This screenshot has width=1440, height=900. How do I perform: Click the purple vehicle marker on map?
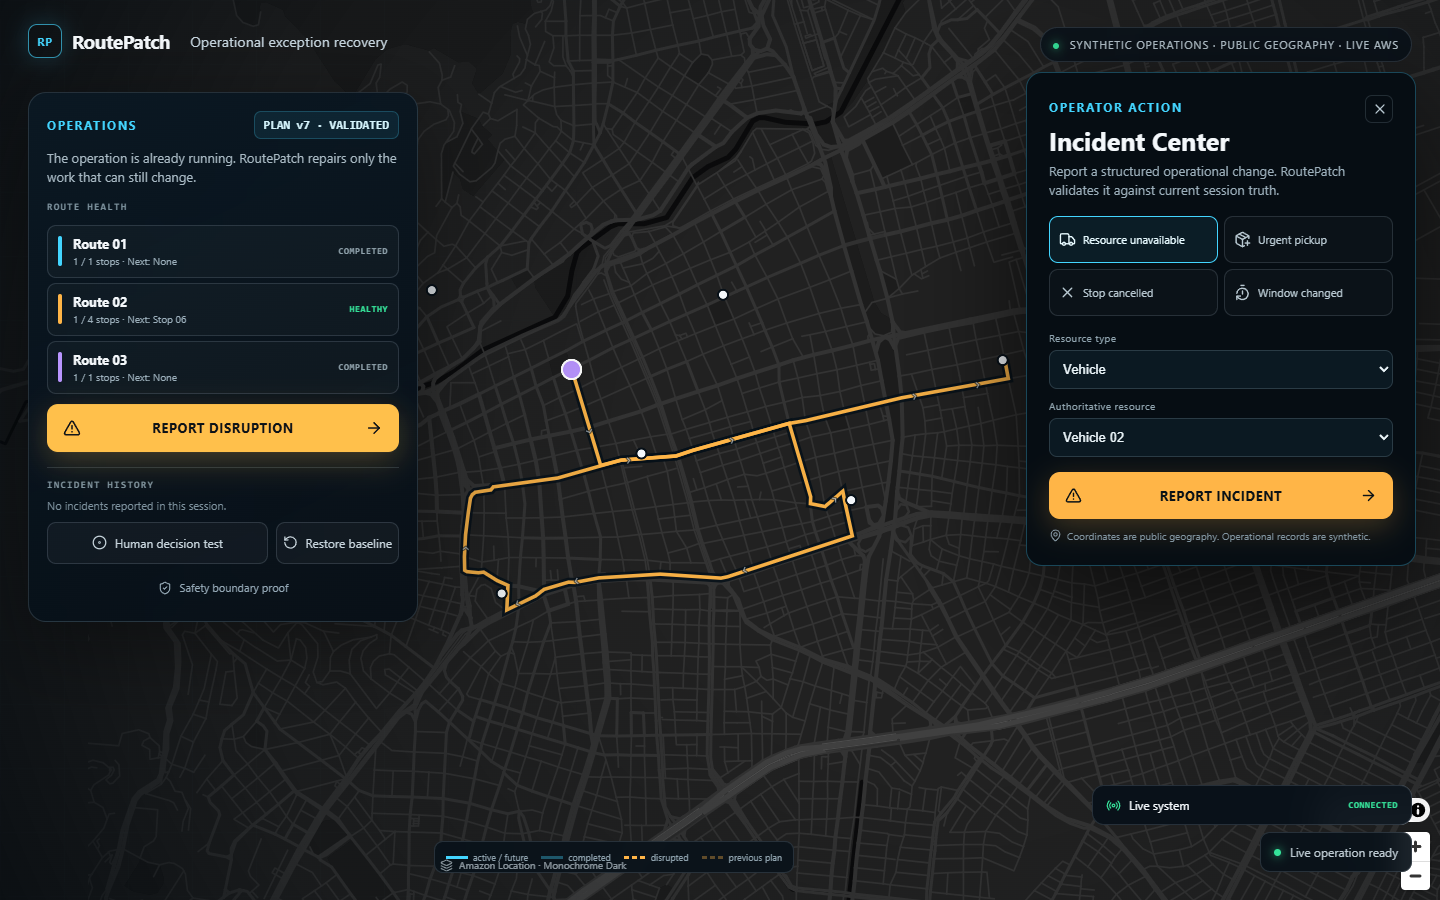[571, 370]
